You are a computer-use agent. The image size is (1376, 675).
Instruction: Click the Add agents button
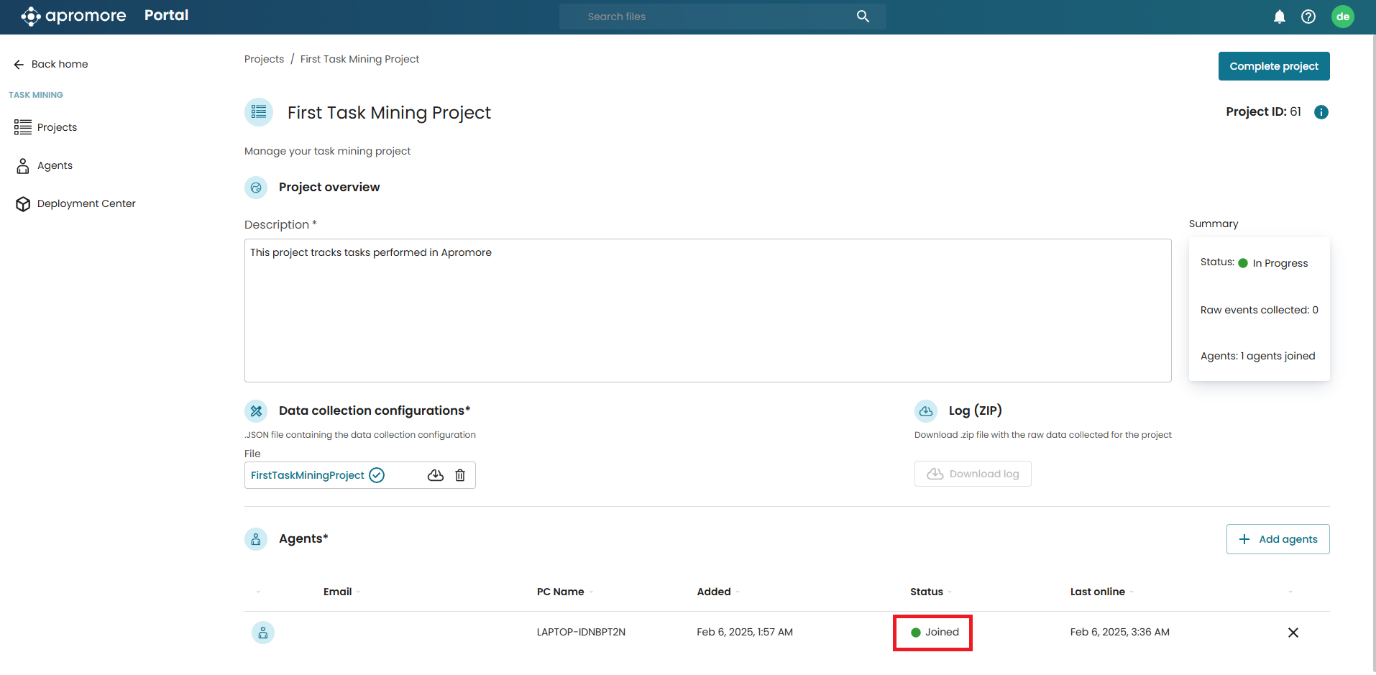(x=1277, y=539)
